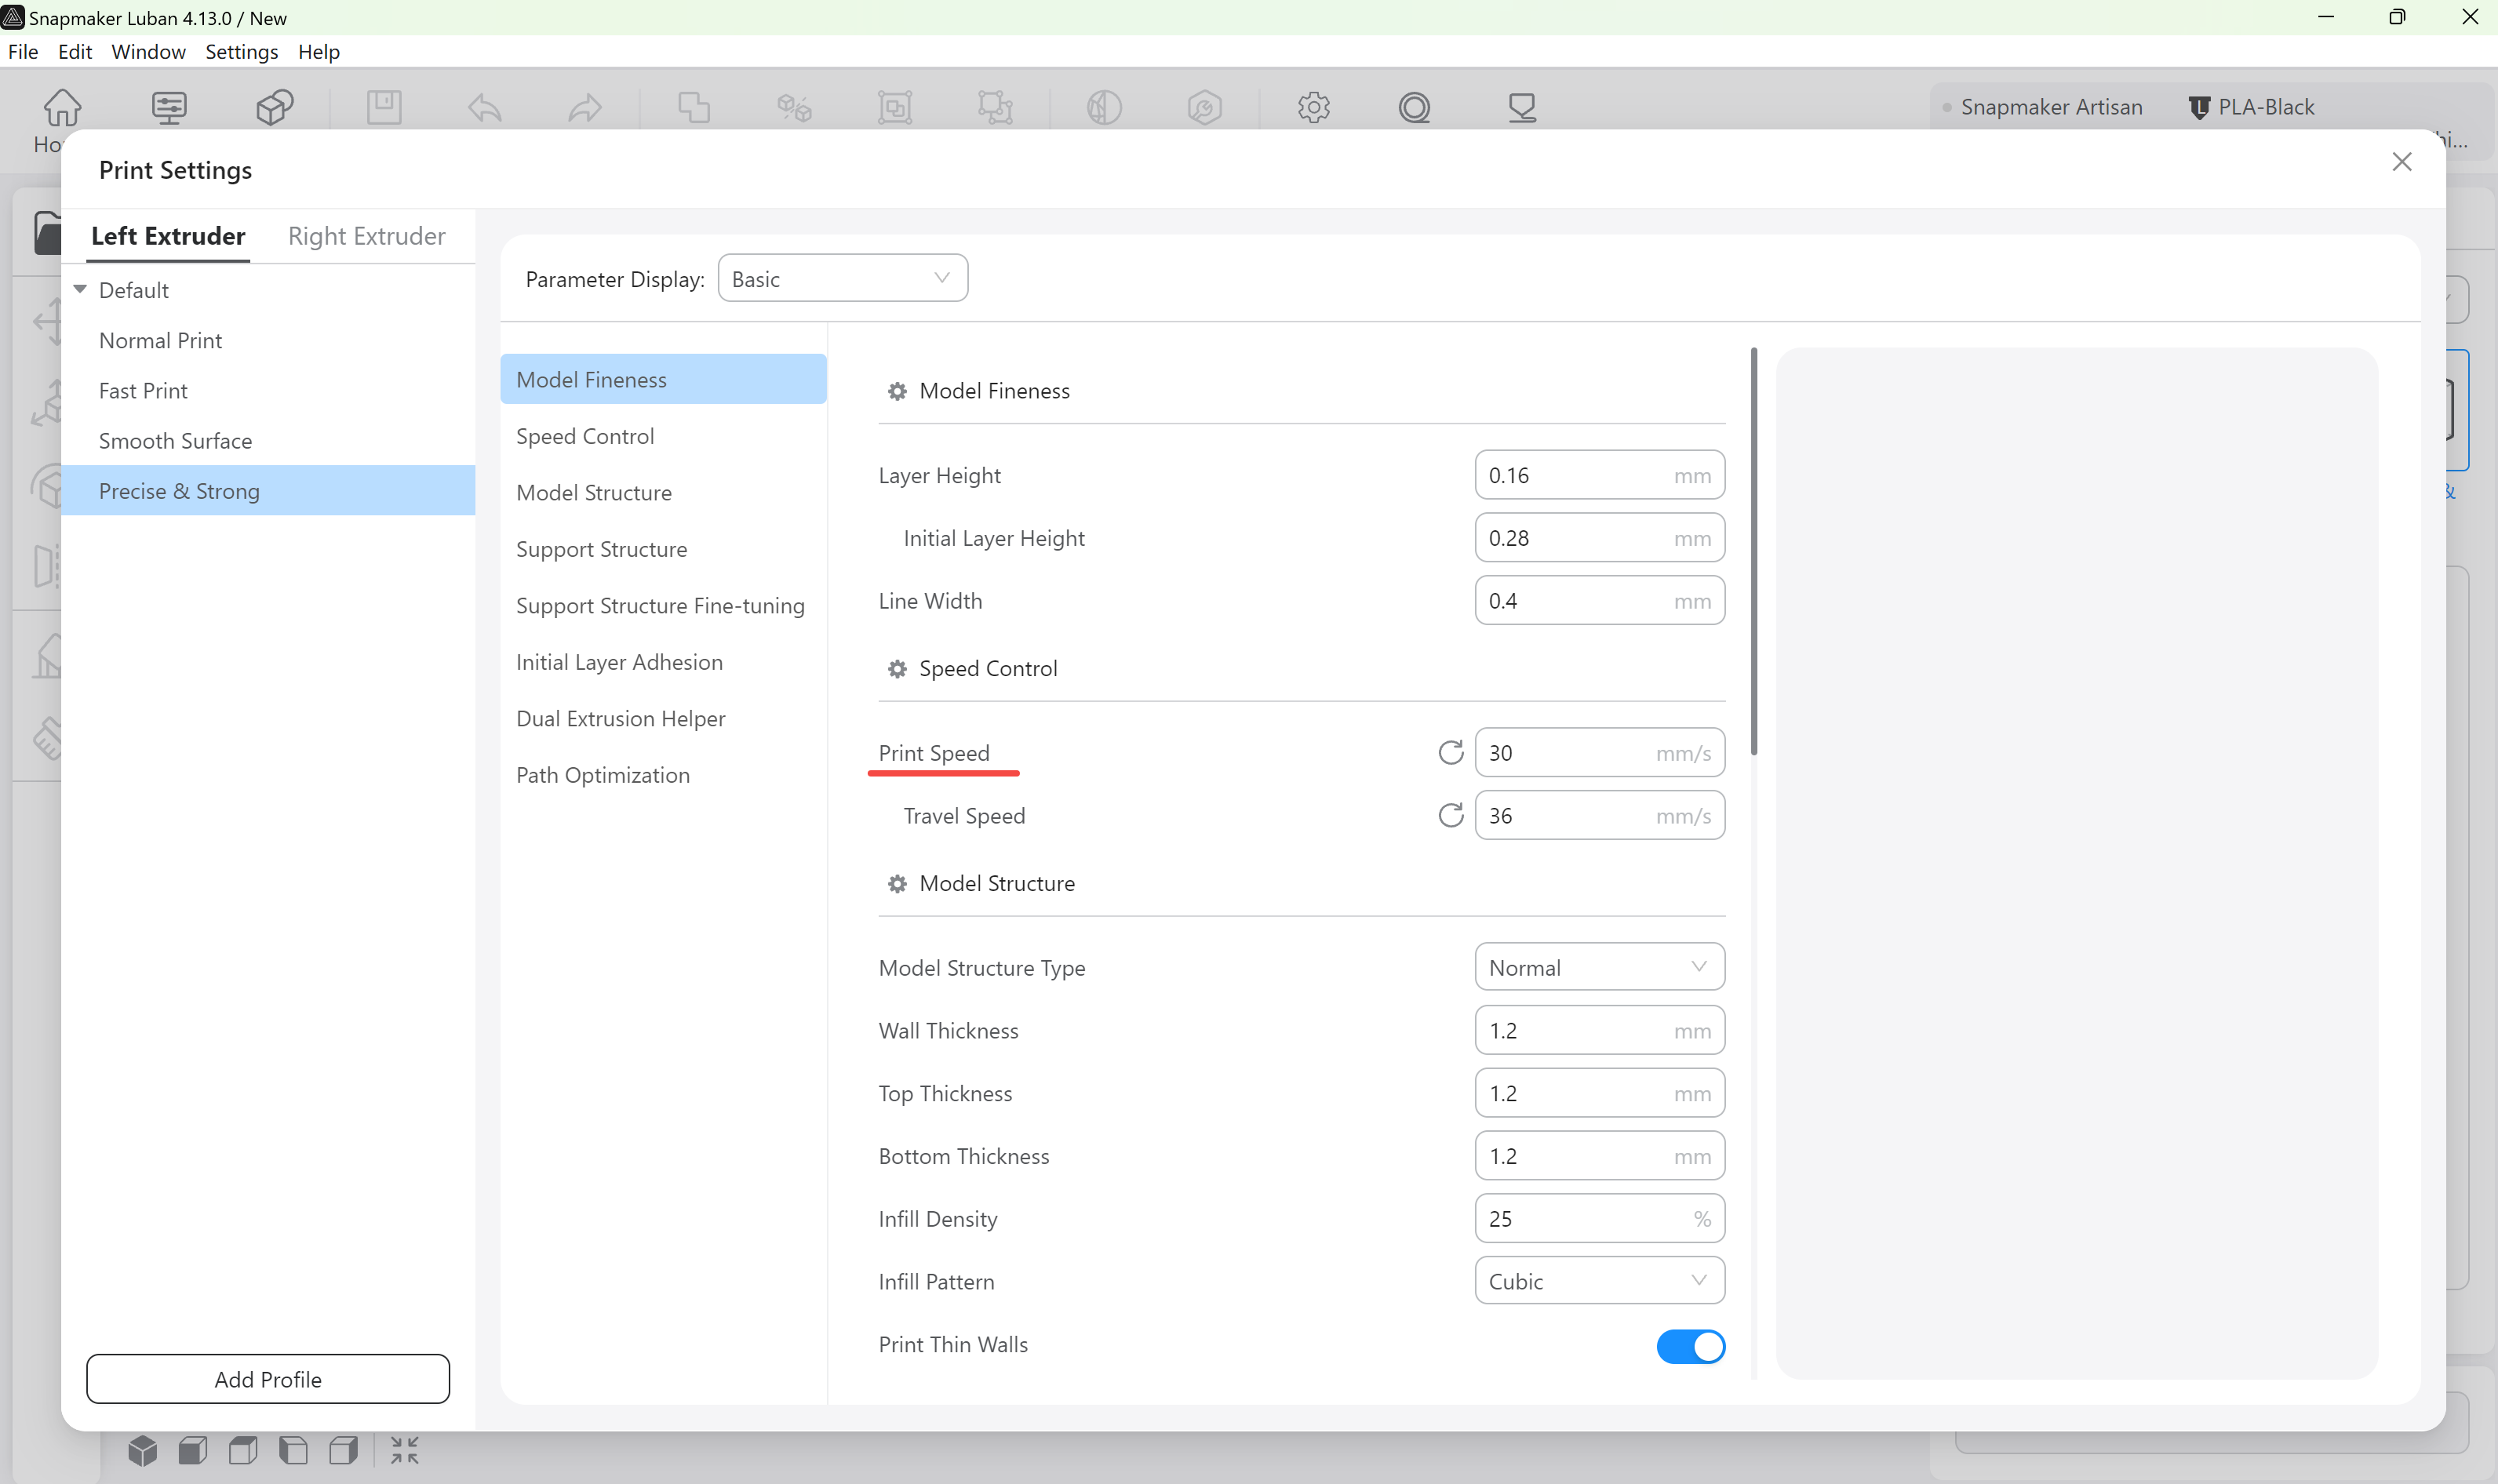
Task: Click the fit view arrows icon
Action: click(x=405, y=1450)
